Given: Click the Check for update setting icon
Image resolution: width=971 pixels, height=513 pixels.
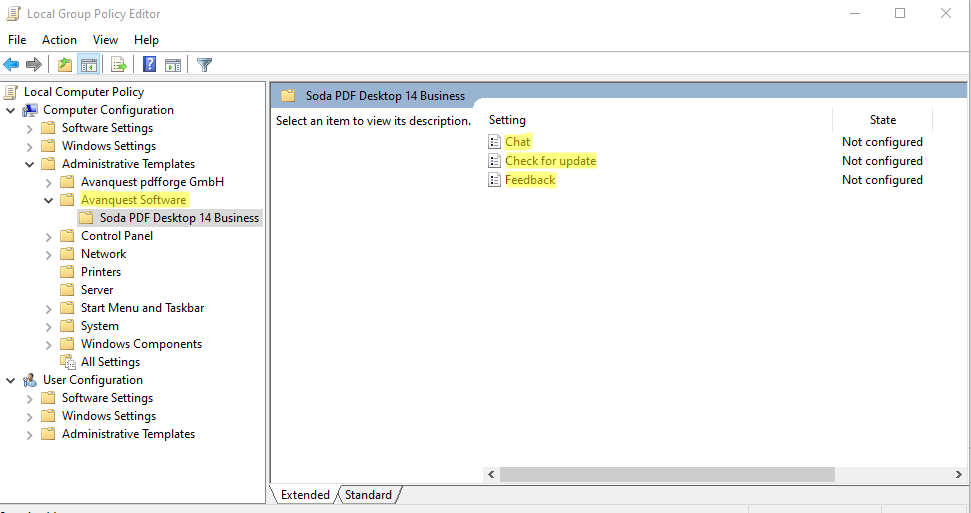Looking at the screenshot, I should click(494, 161).
